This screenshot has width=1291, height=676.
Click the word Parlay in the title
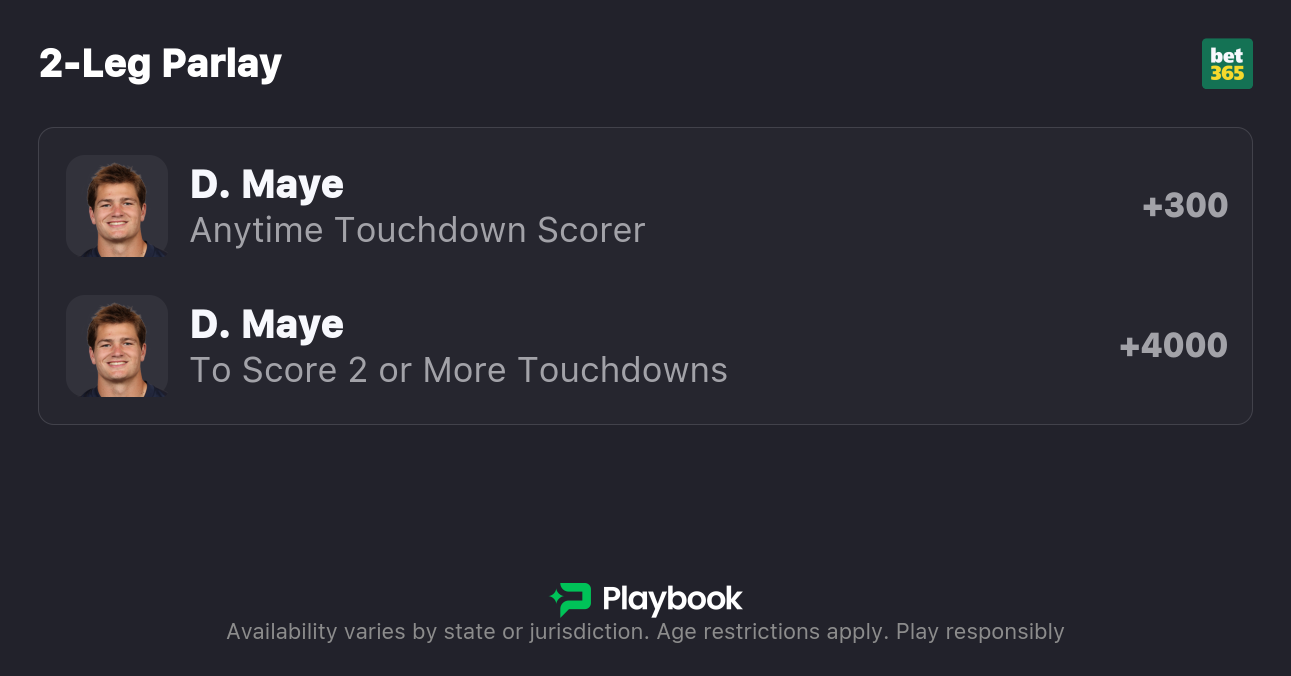(x=222, y=64)
